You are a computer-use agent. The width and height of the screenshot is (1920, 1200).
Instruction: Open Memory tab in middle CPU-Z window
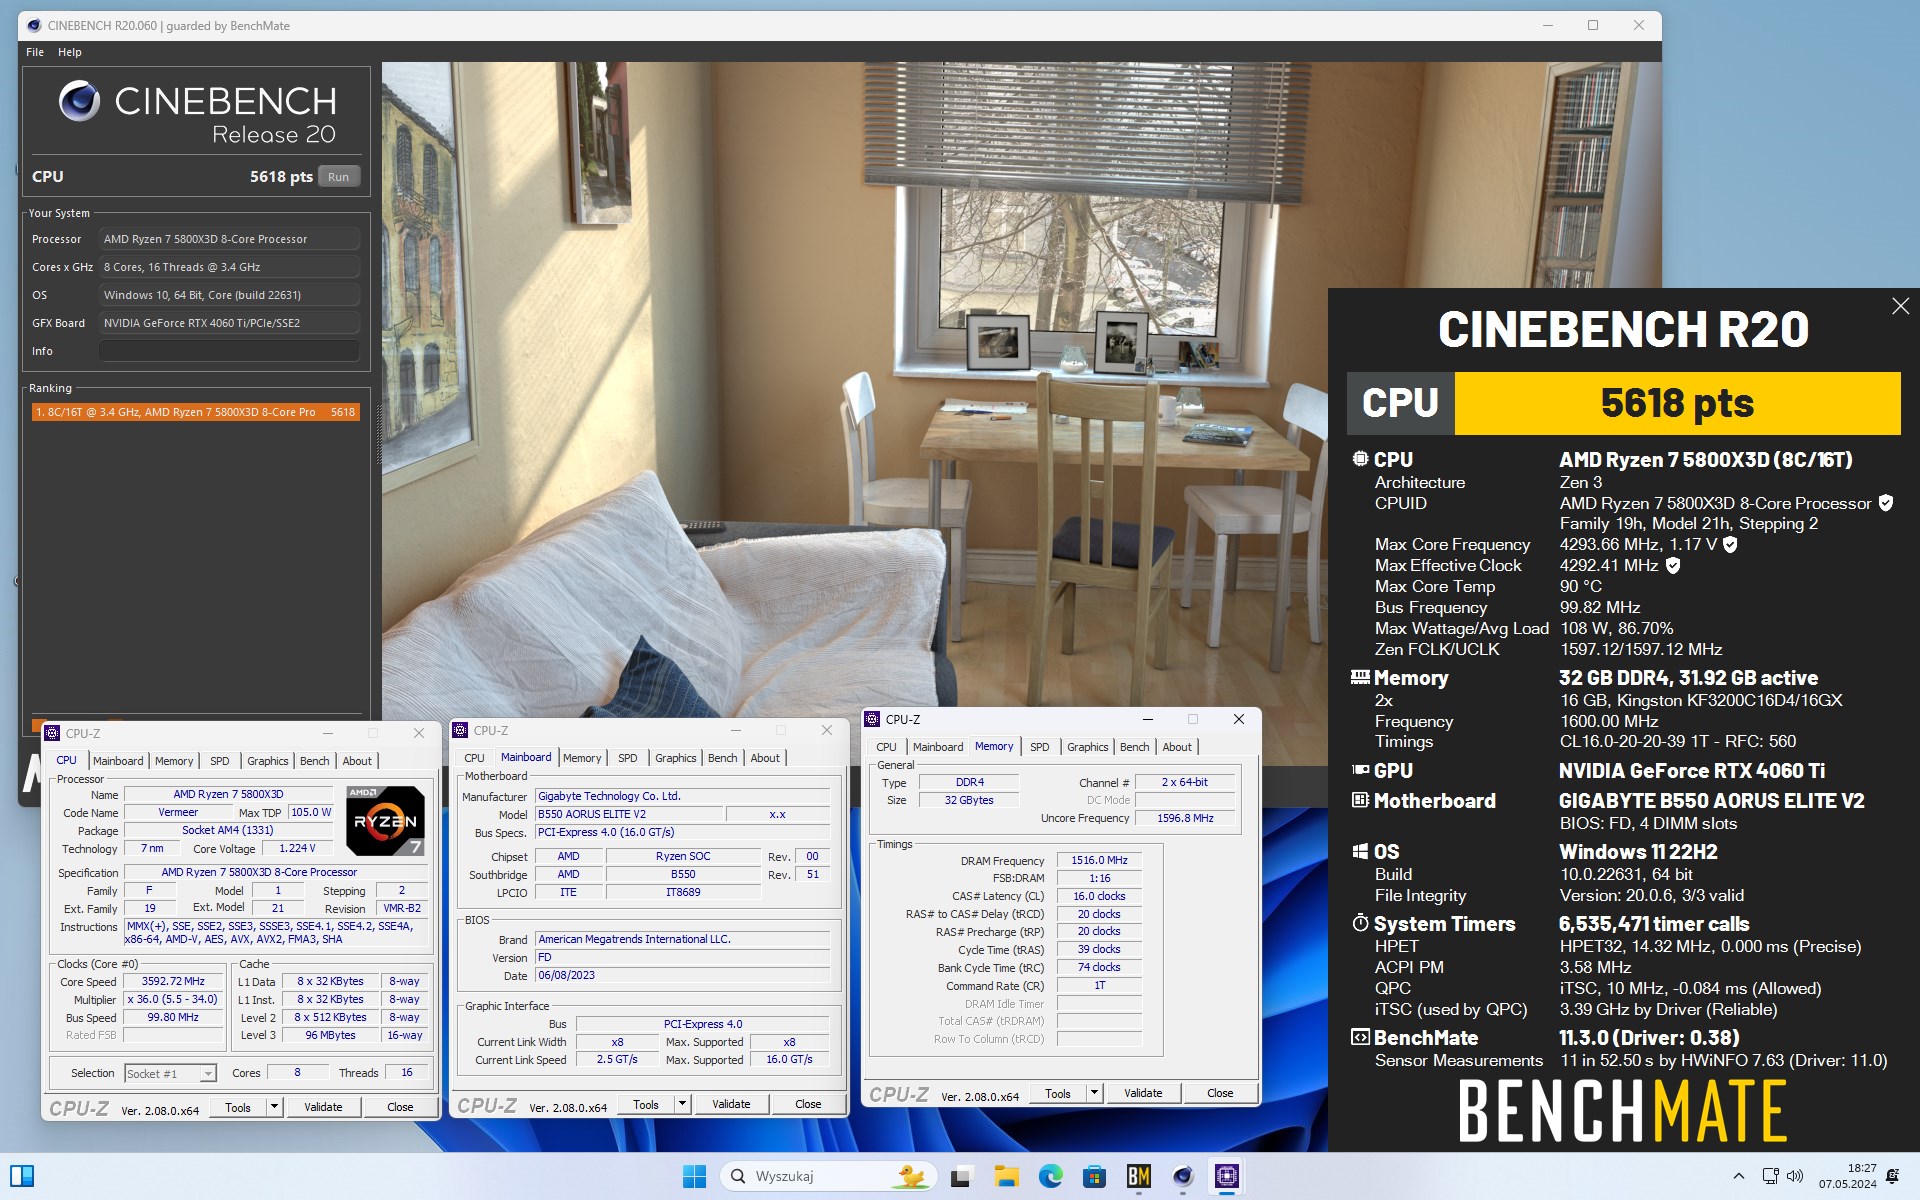[x=582, y=758]
